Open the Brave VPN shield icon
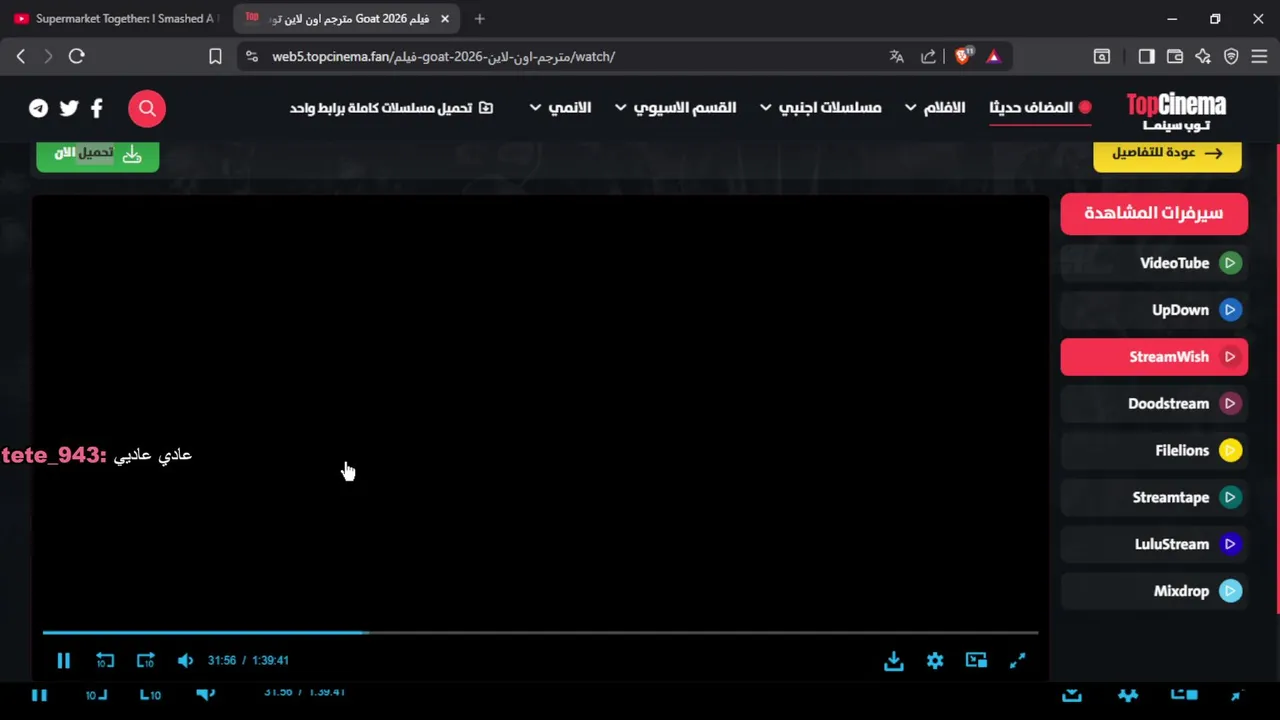 [x=1231, y=57]
